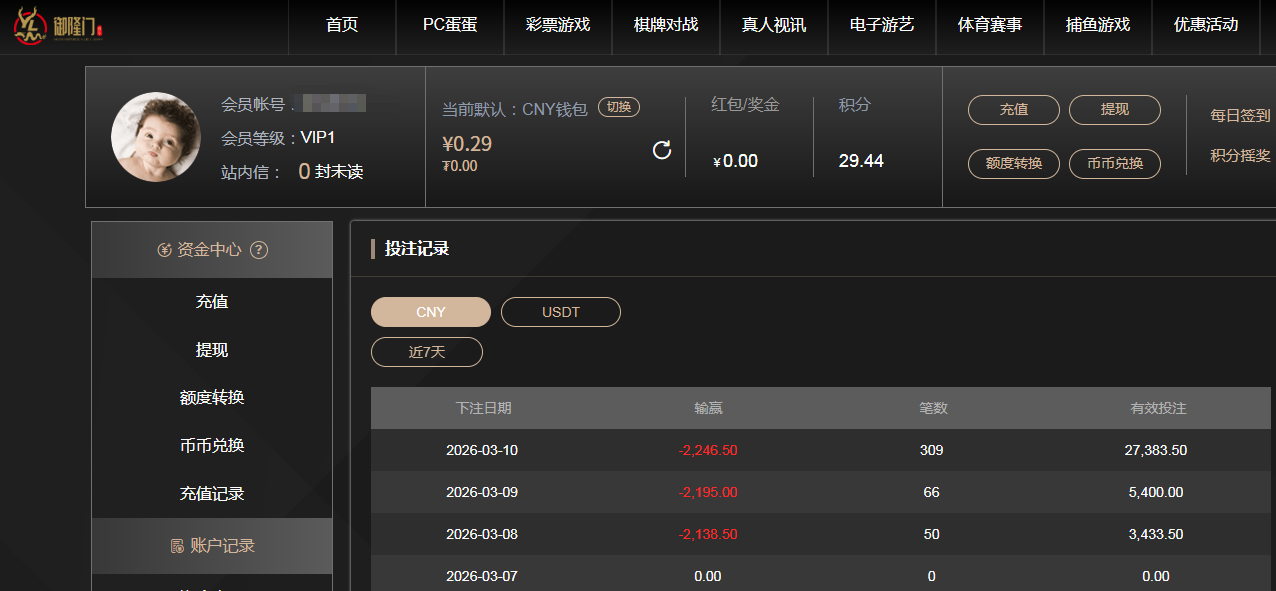This screenshot has width=1276, height=591.
Task: Select the USDT currency filter
Action: 560,312
